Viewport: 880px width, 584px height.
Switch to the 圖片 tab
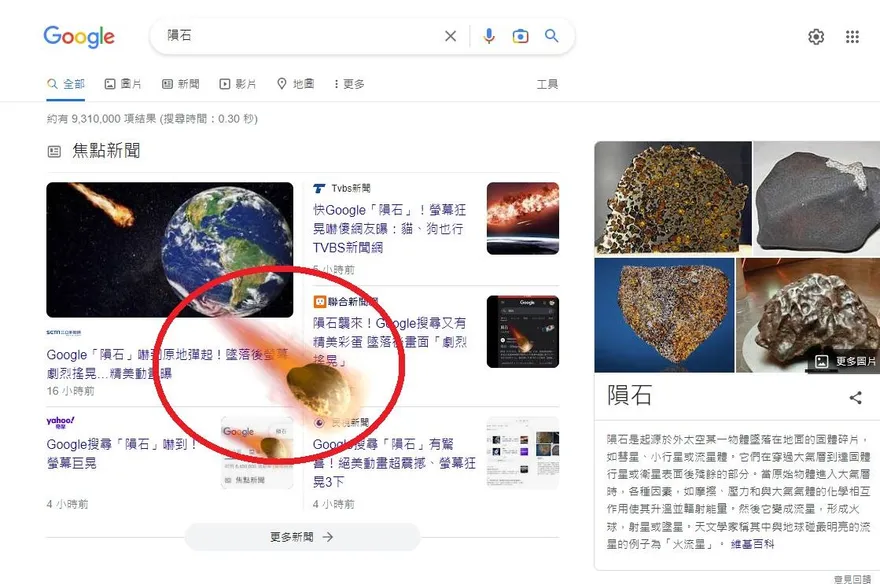123,84
